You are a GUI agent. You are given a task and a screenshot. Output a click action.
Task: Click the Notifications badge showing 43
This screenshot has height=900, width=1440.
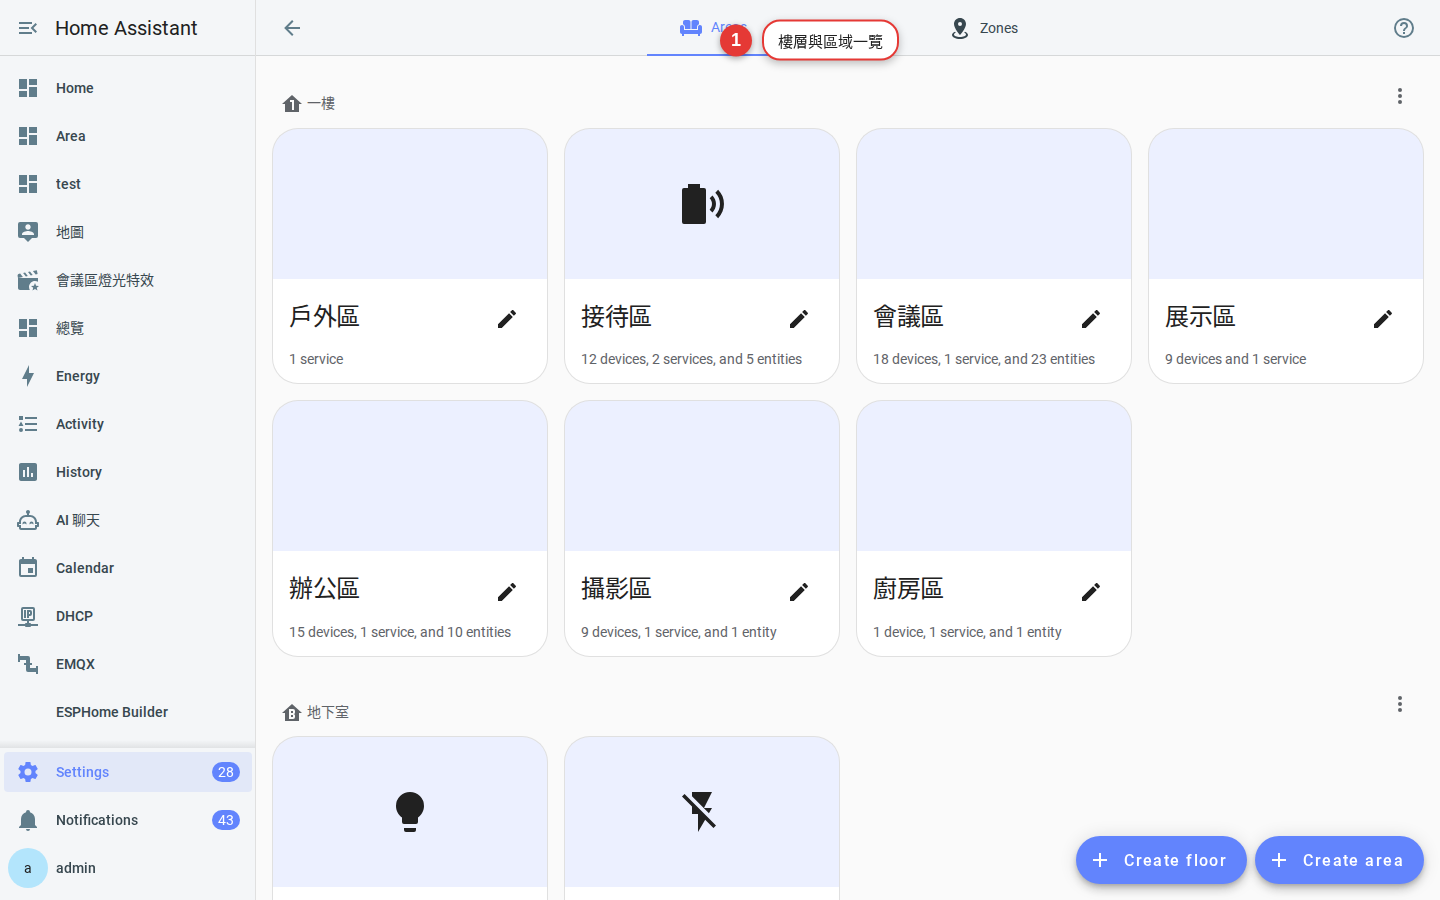[x=226, y=820]
